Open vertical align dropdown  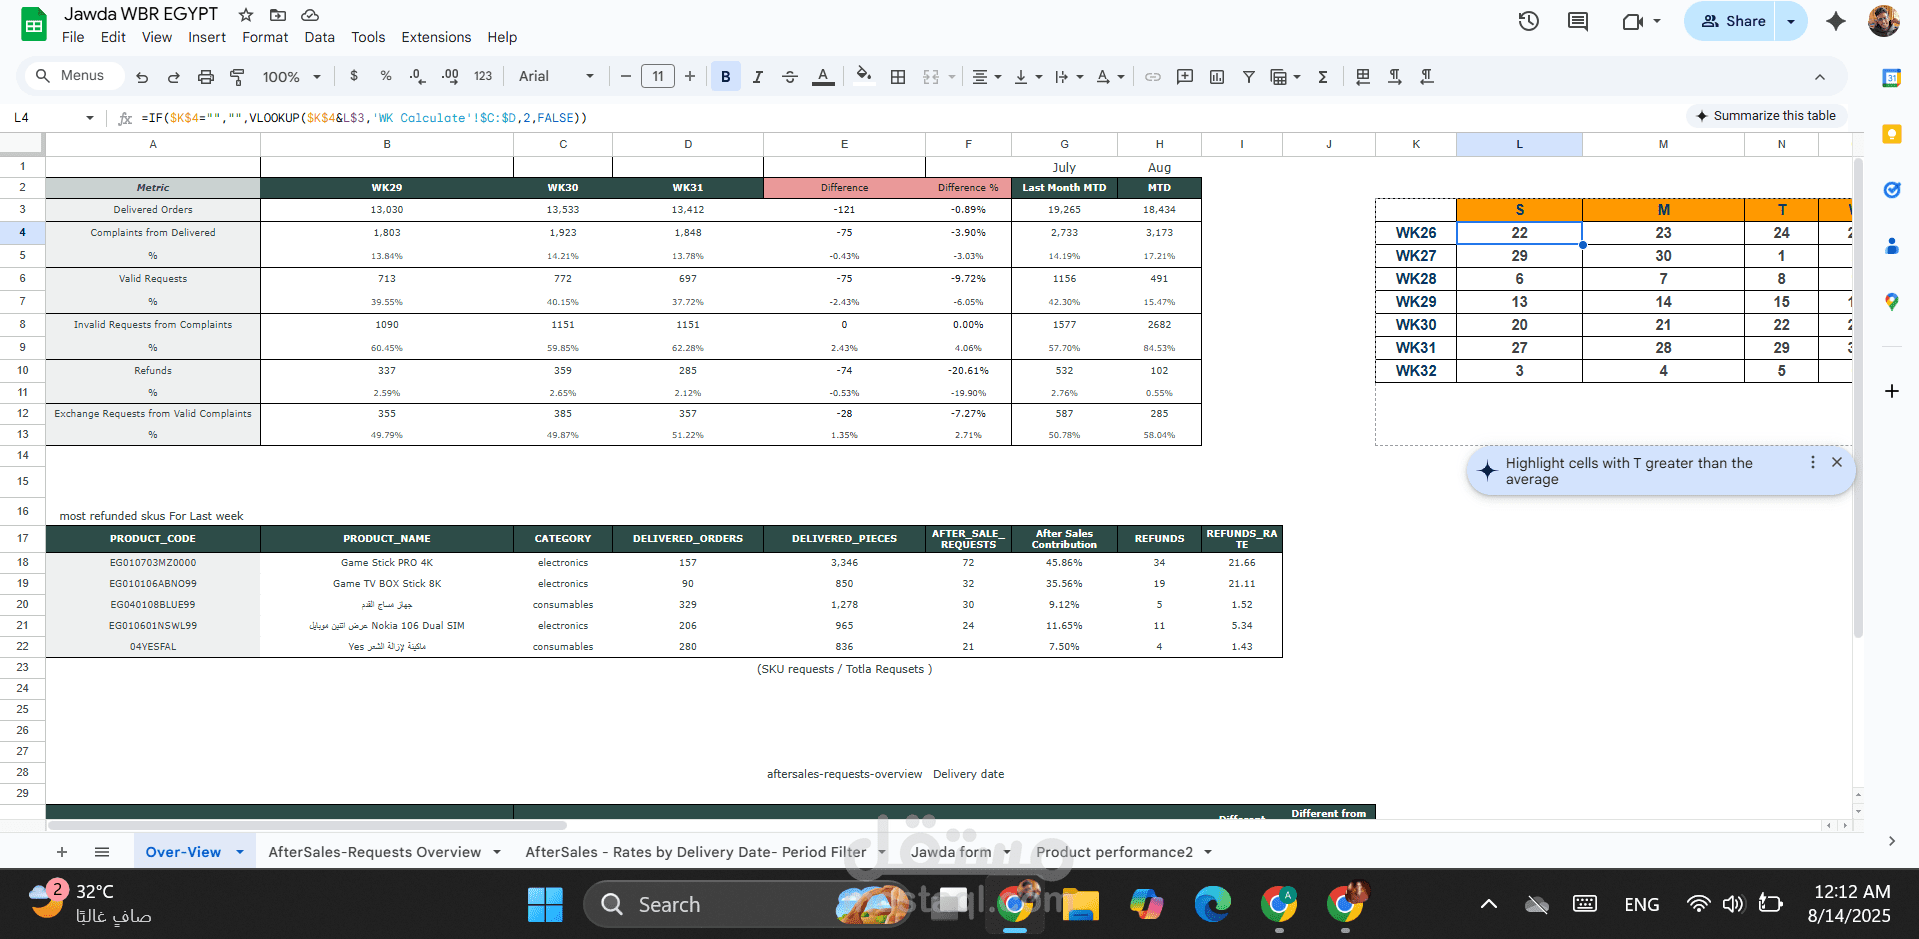pyautogui.click(x=1028, y=77)
